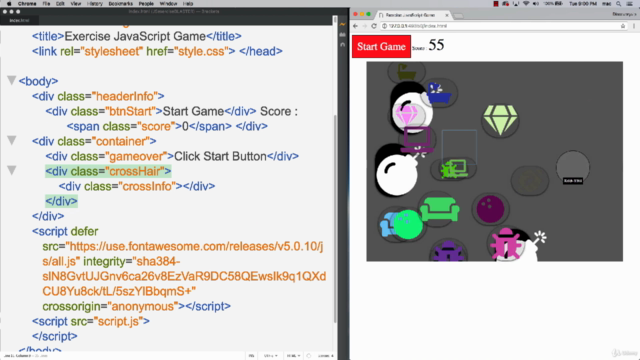Click Chrome forward arrow button
This screenshot has height=360, width=640.
pos(364,26)
